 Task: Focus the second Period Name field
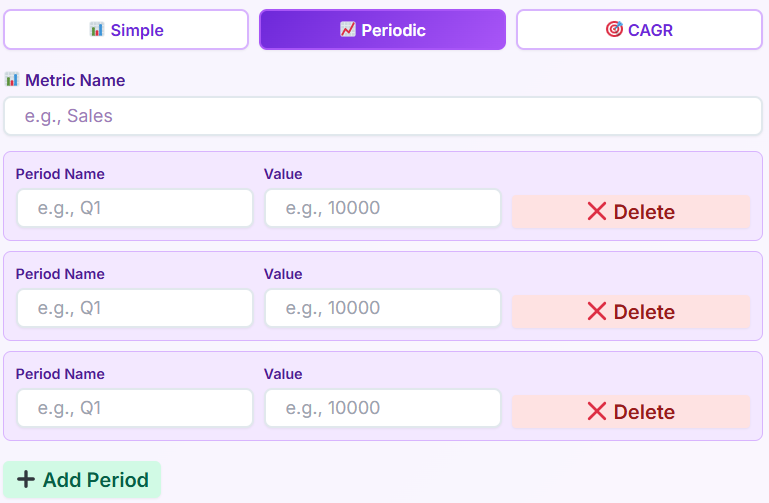(x=135, y=308)
